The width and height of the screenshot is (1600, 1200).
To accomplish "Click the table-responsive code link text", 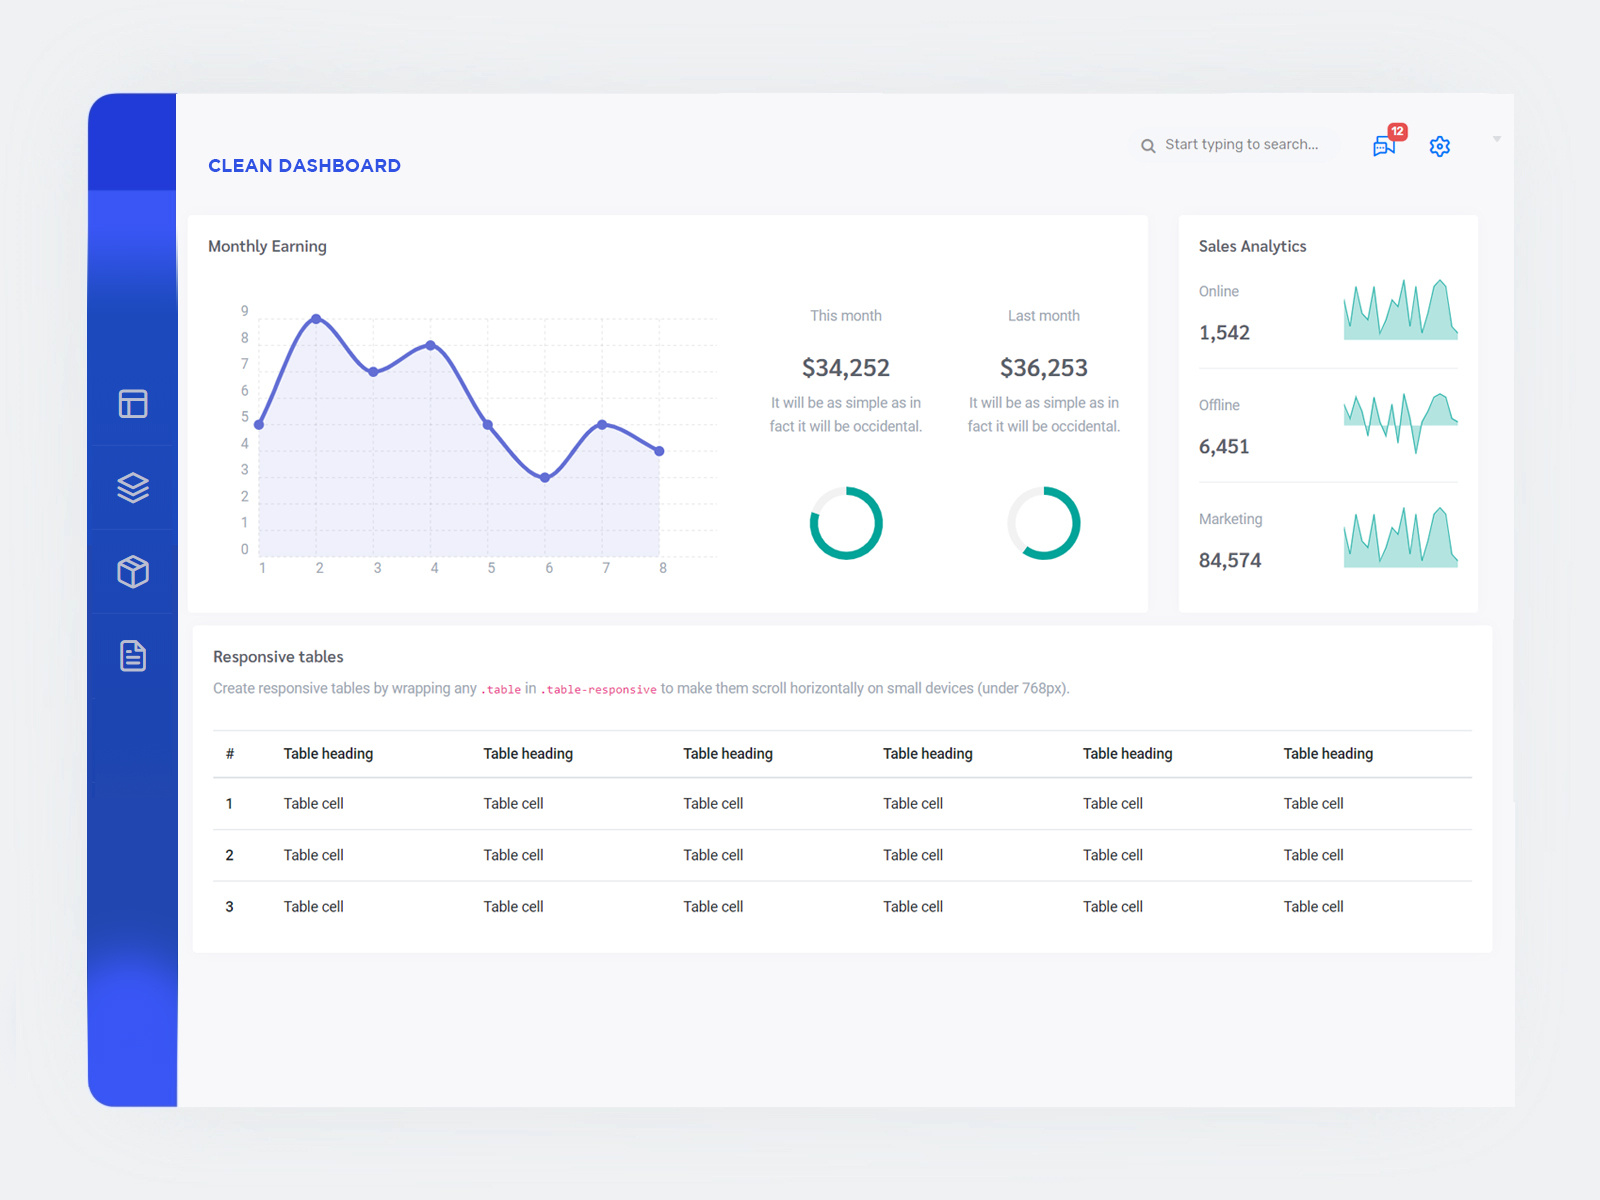I will click(598, 689).
